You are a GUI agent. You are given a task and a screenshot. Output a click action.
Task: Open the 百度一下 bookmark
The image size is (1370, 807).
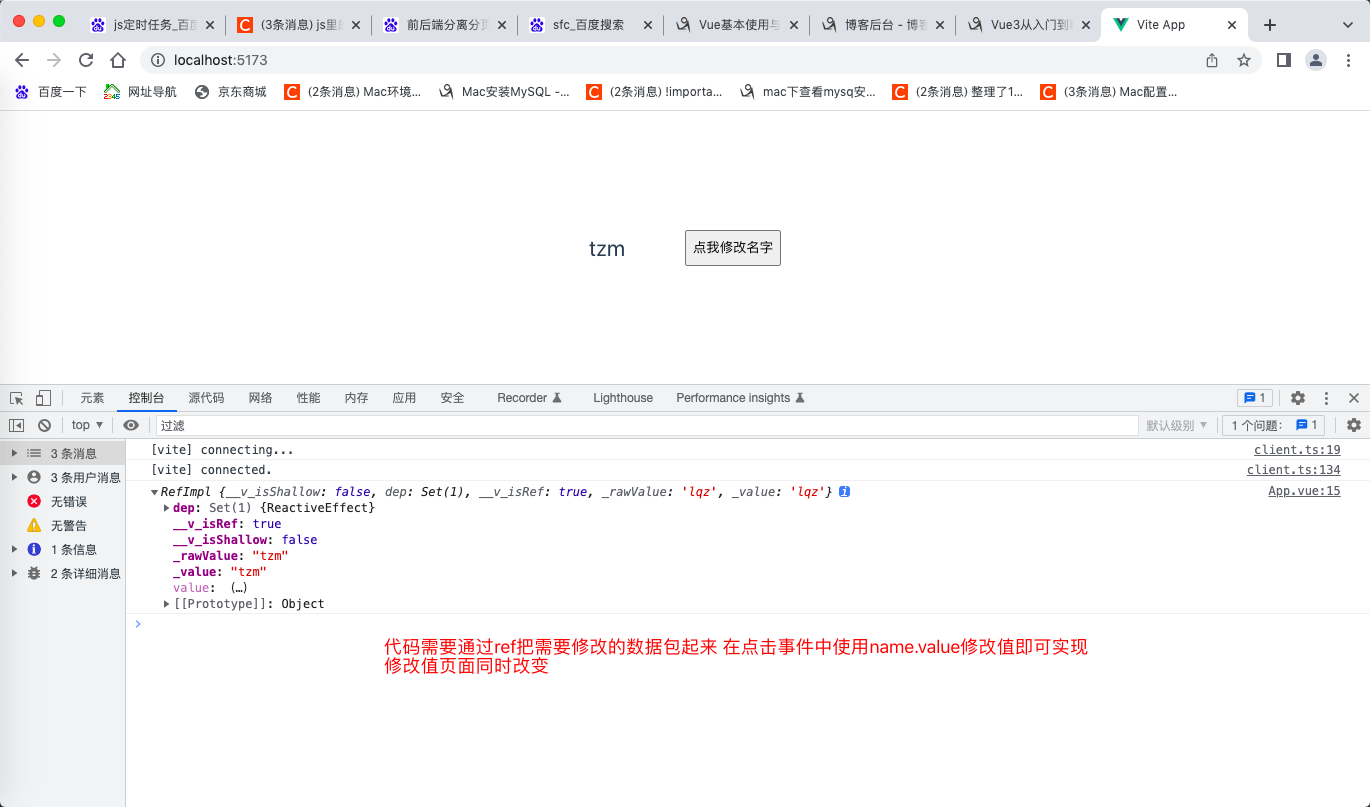coord(51,92)
